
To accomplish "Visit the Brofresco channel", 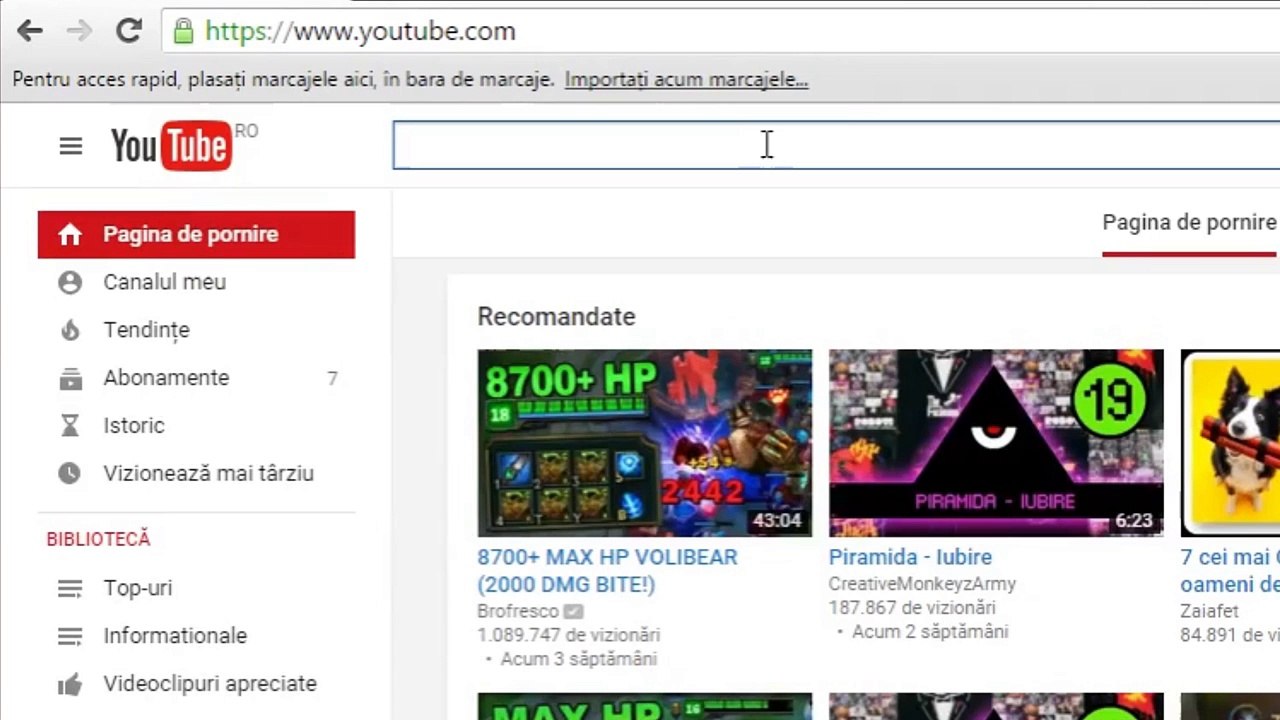I will tap(518, 611).
